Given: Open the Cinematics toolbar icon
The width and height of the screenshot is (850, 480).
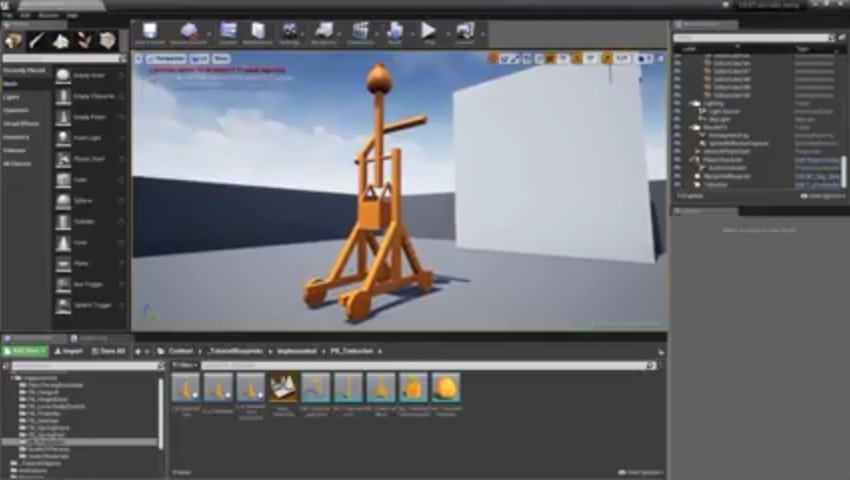Looking at the screenshot, I should click(x=360, y=34).
